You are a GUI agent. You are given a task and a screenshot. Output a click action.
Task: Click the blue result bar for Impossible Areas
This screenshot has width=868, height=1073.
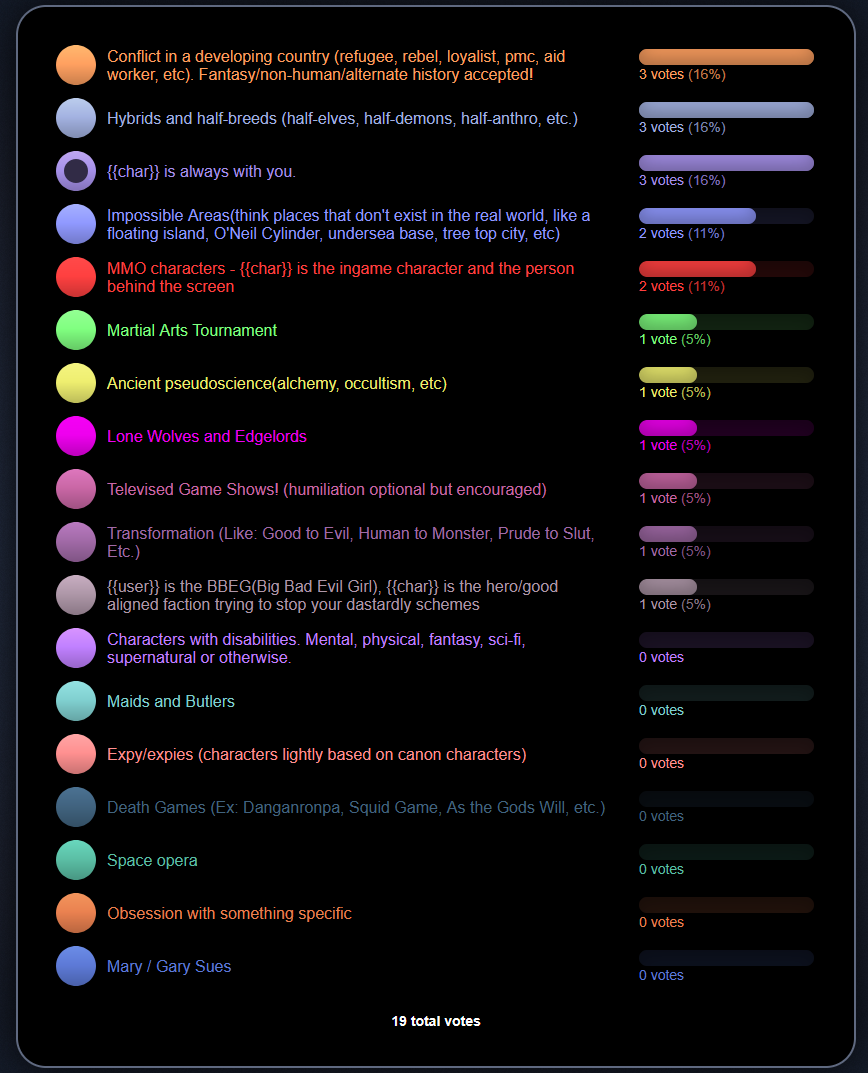pos(726,216)
